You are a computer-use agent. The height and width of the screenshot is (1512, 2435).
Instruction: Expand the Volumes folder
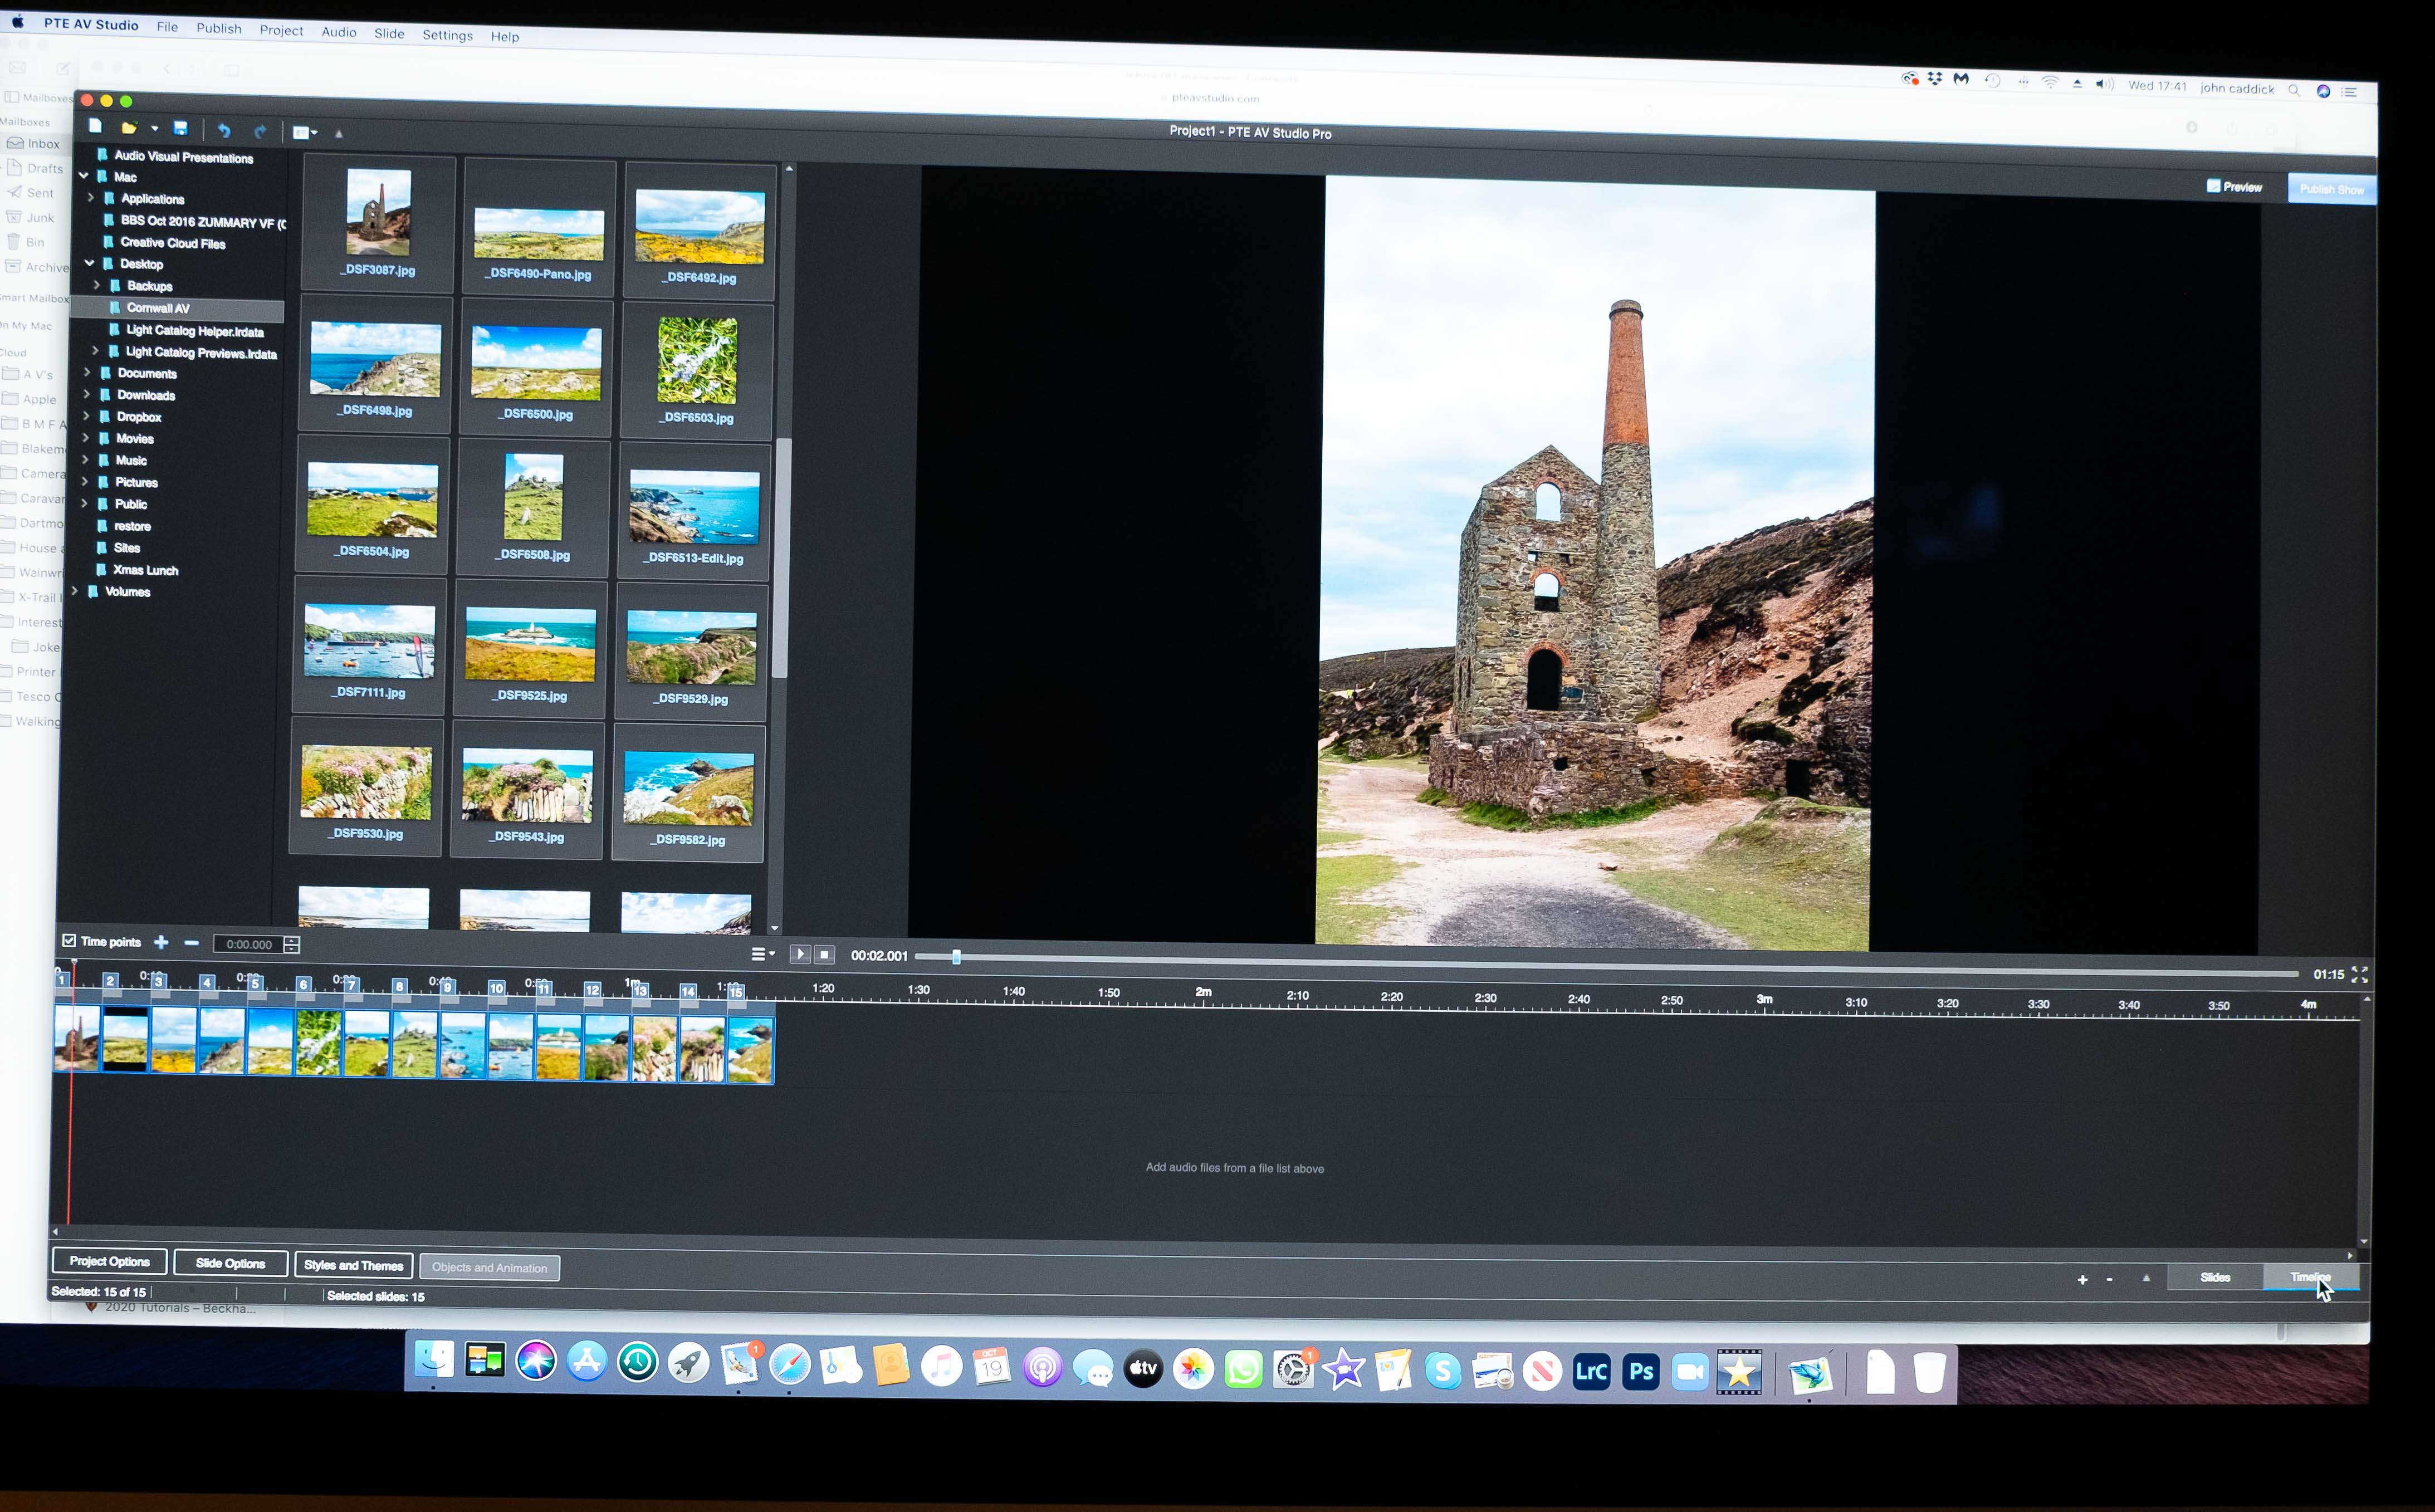tap(75, 591)
